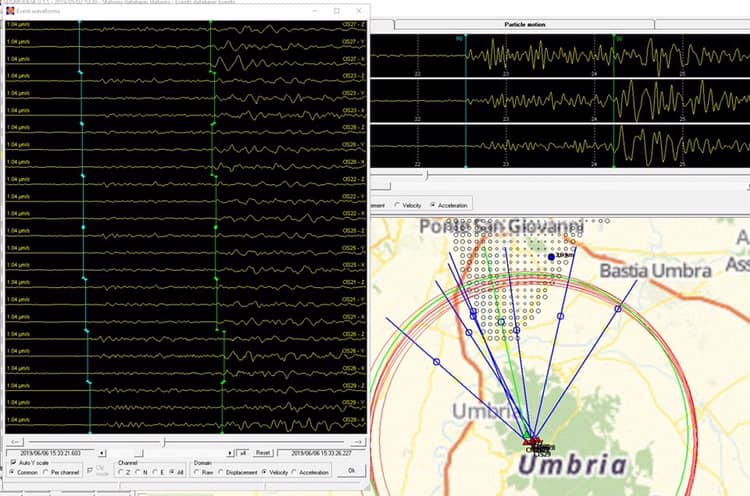The width and height of the screenshot is (750, 496).
Task: Click the start time field 15:33:21.603
Action: point(51,453)
